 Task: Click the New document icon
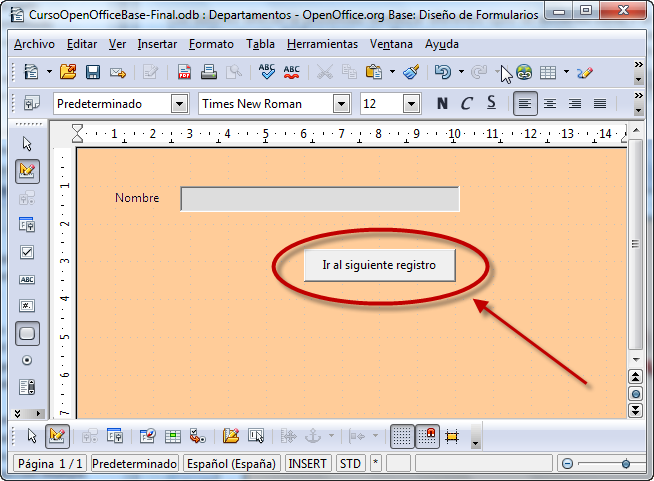pos(31,72)
